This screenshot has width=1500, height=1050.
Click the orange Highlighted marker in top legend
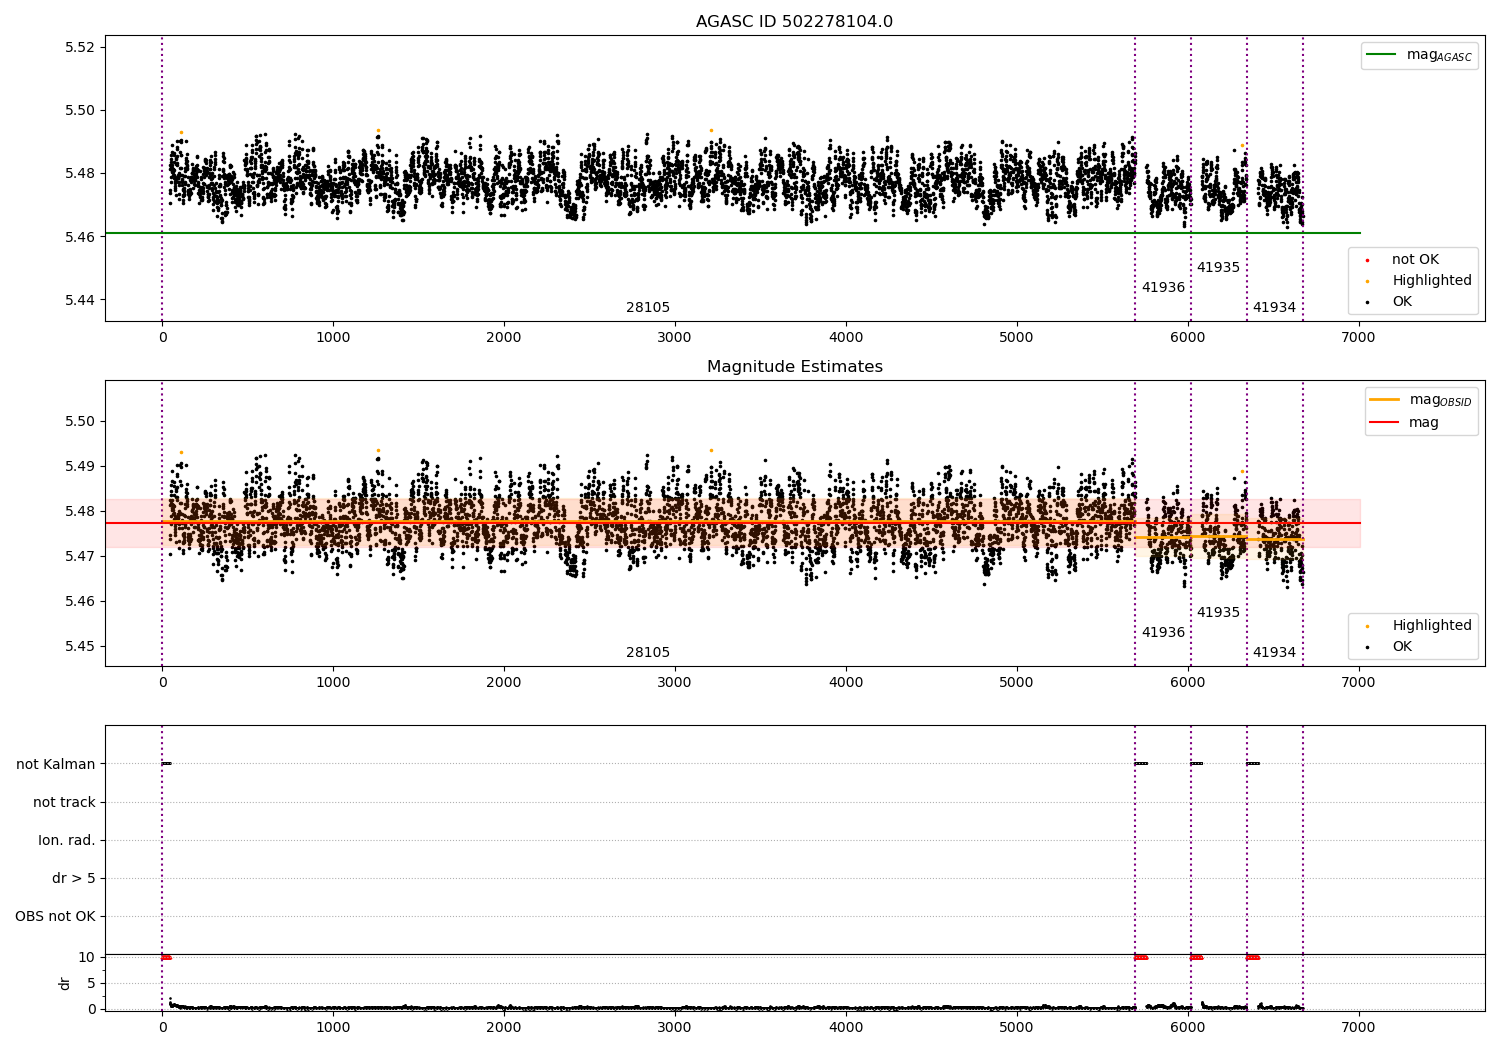(1367, 281)
